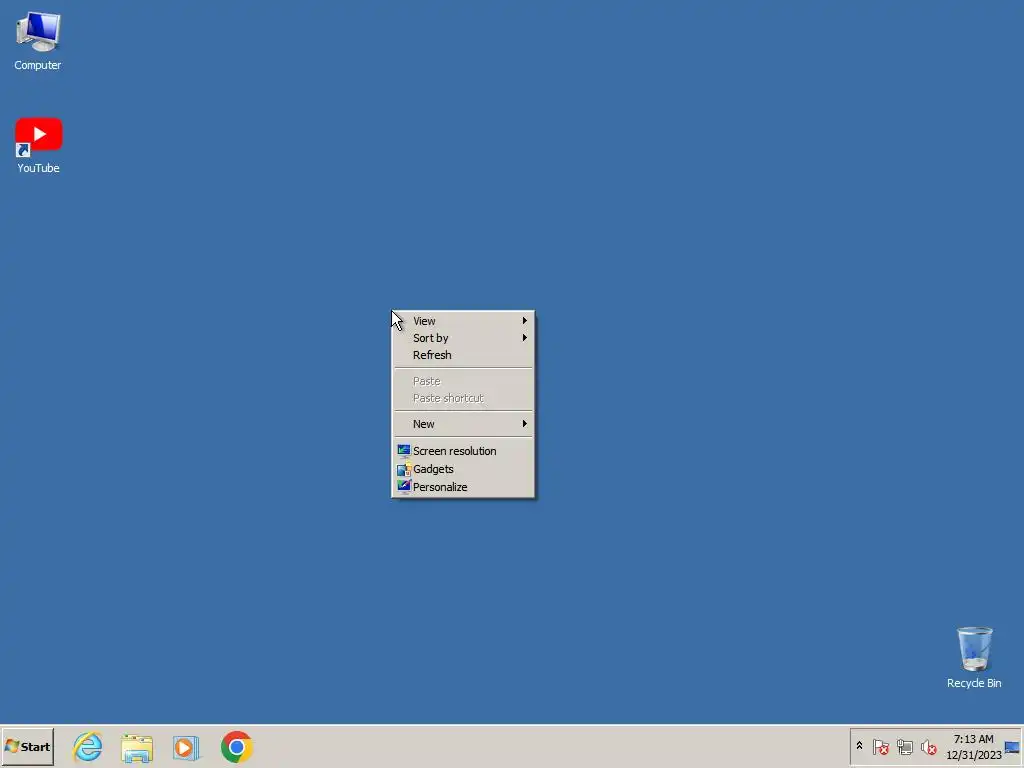This screenshot has height=768, width=1024.
Task: Click the View submenu arrow
Action: pyautogui.click(x=524, y=321)
